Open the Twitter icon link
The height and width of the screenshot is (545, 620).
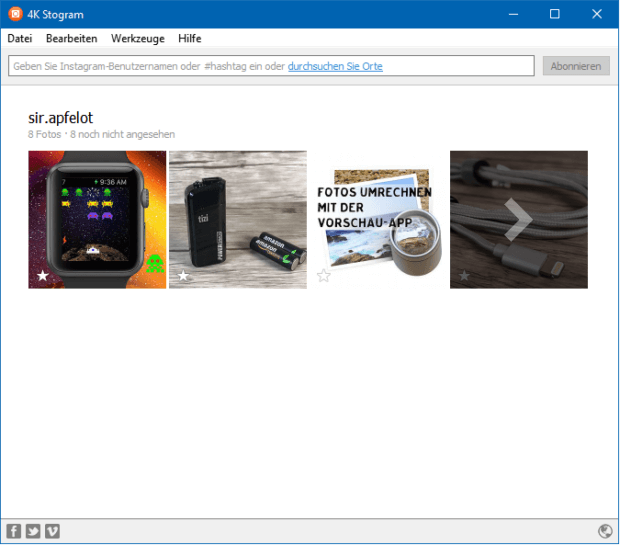point(33,531)
